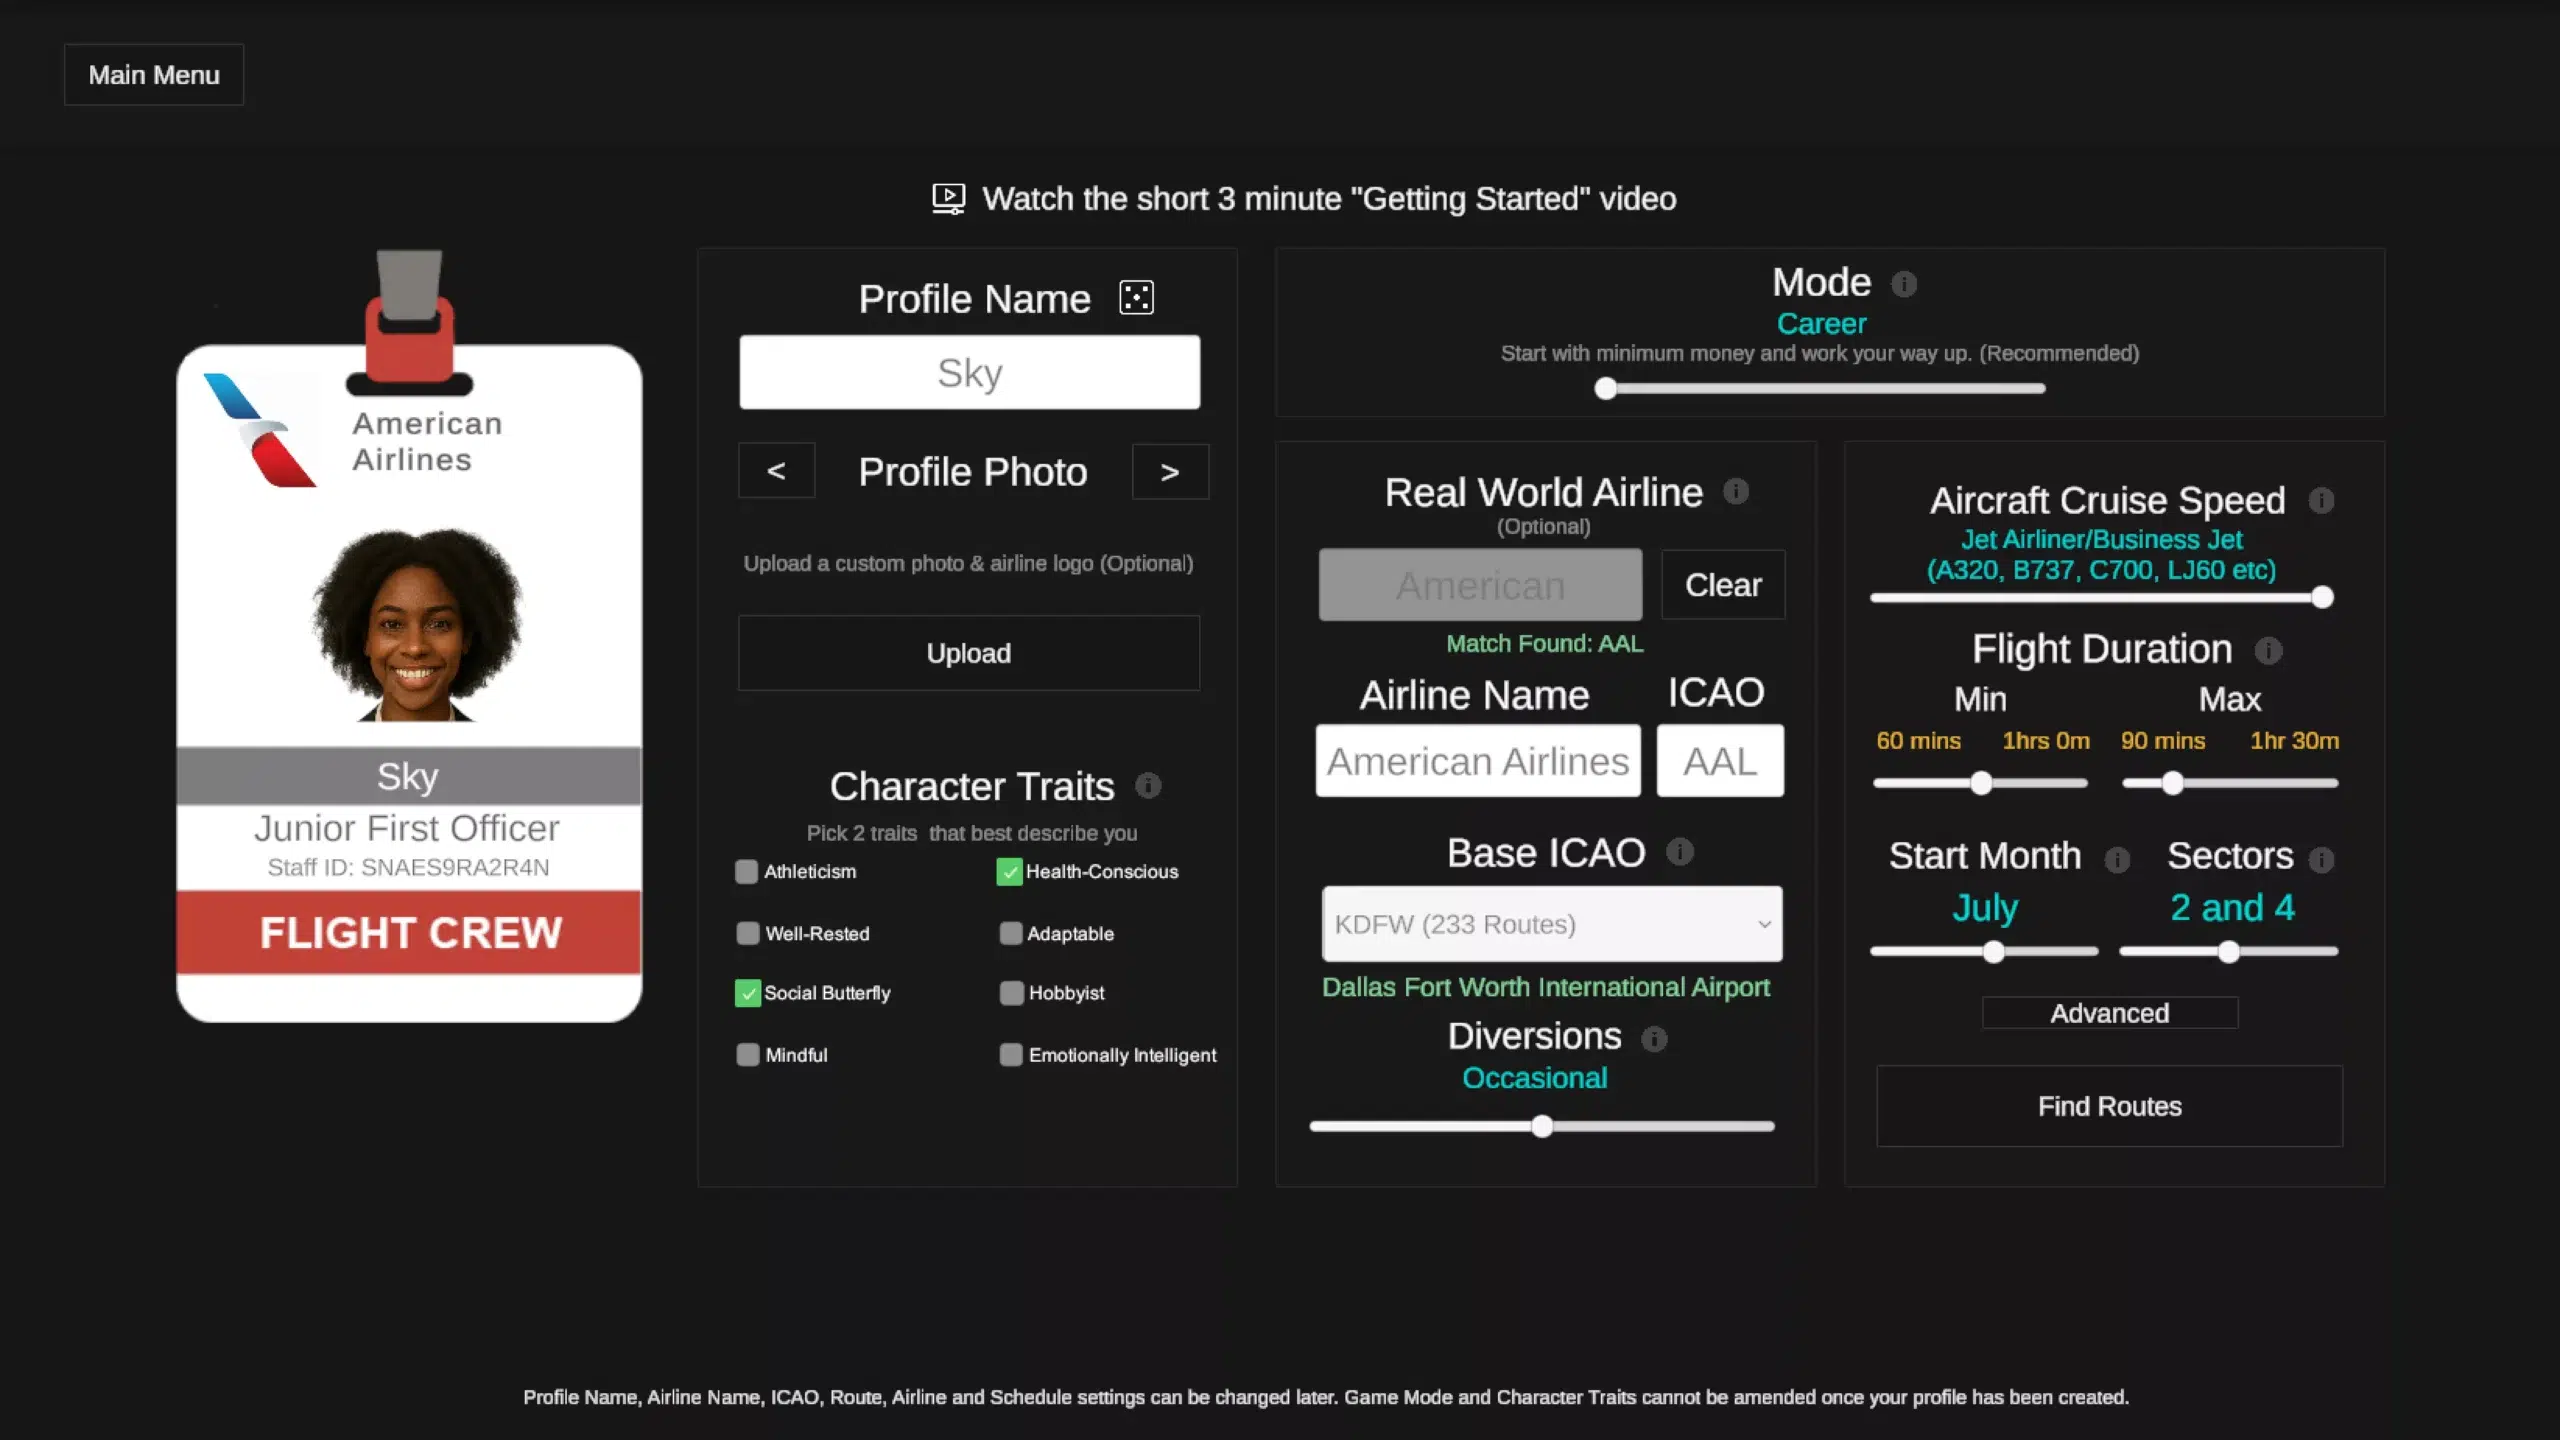Expand the Advanced settings section

[2109, 1013]
